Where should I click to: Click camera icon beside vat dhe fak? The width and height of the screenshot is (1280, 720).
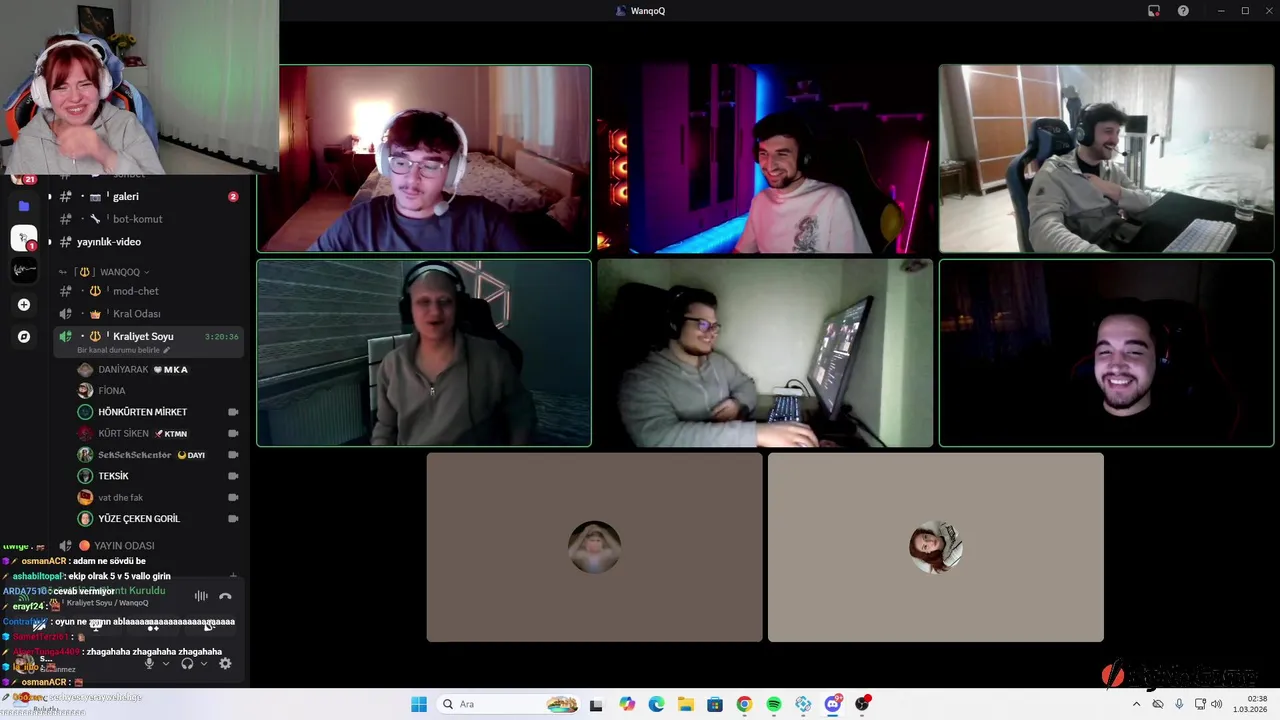point(233,498)
